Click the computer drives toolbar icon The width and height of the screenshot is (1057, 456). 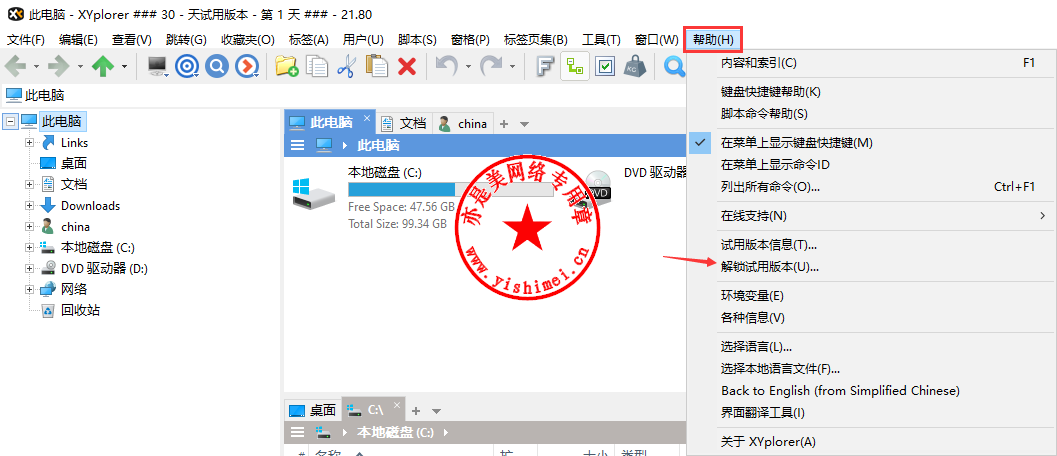(158, 66)
